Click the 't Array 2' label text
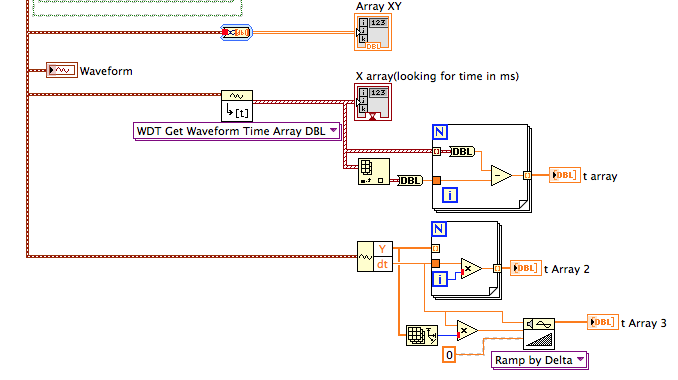The width and height of the screenshot is (678, 380). coord(567,269)
